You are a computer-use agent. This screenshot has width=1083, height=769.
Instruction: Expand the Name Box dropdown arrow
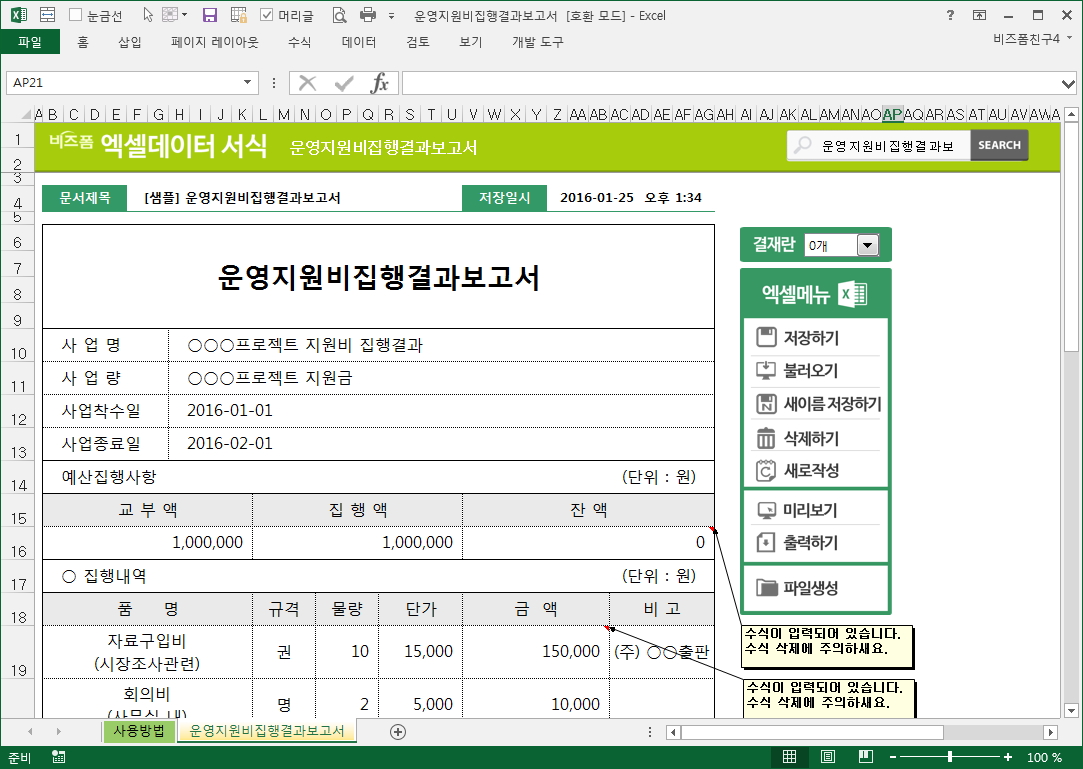pos(248,83)
